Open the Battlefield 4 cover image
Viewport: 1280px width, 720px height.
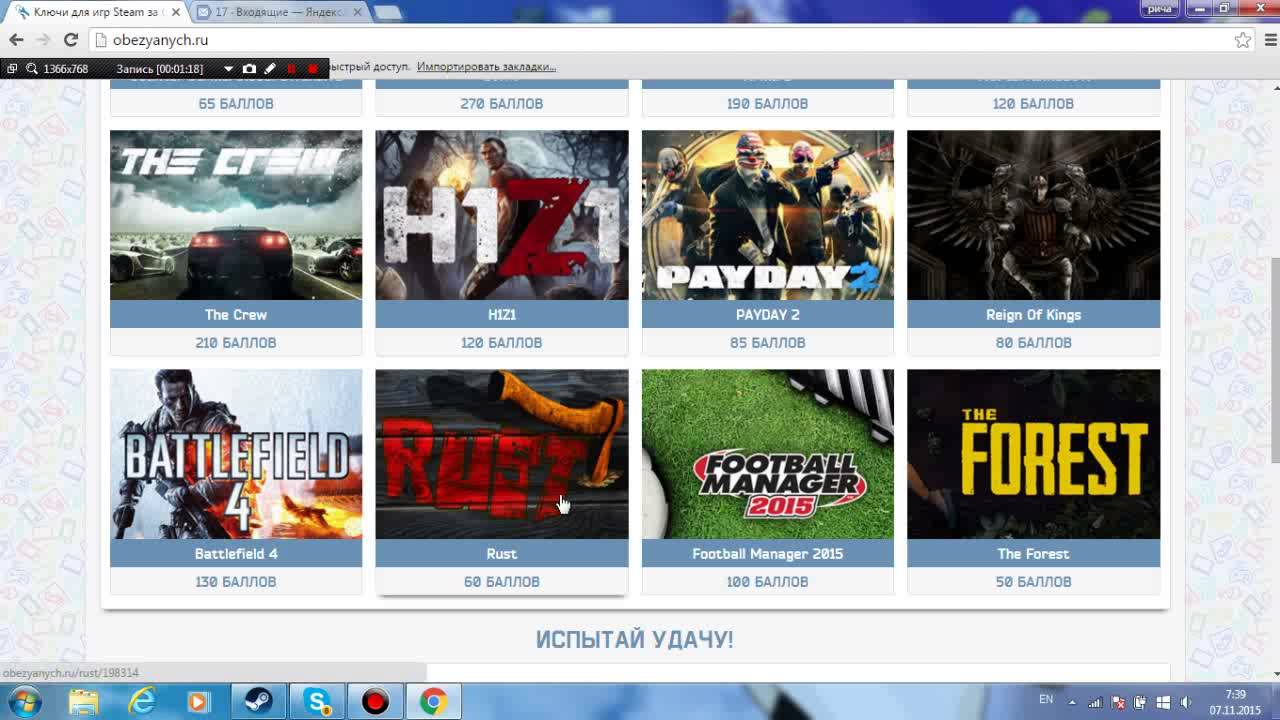pos(236,454)
